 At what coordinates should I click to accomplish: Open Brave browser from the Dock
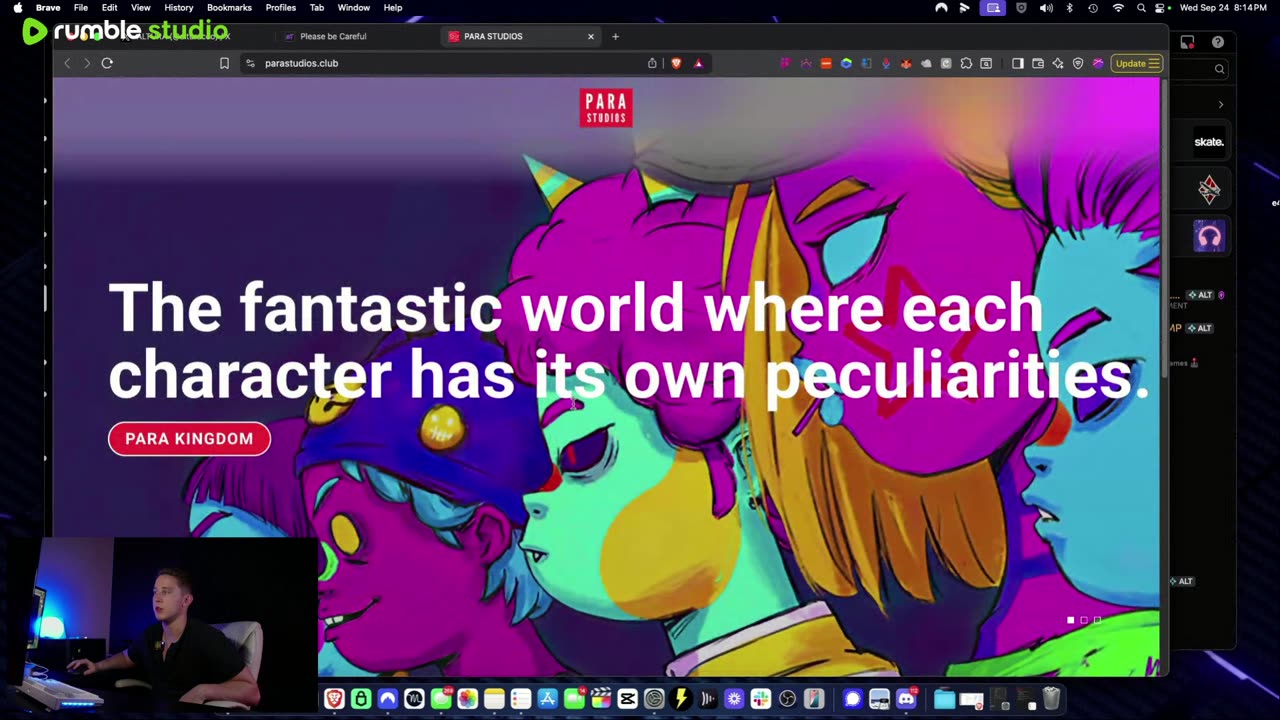click(334, 699)
